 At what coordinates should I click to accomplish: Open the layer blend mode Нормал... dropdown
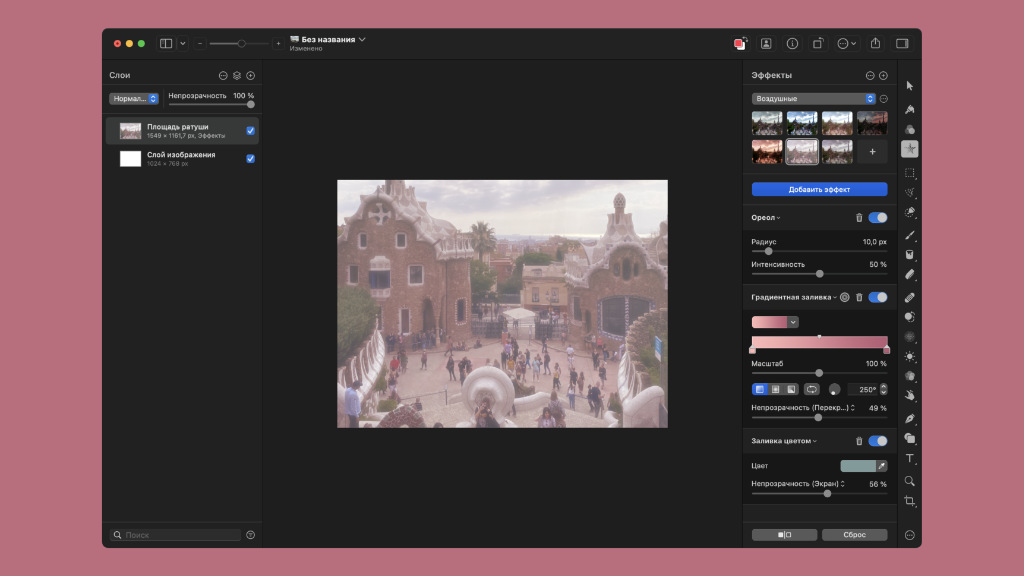134,99
